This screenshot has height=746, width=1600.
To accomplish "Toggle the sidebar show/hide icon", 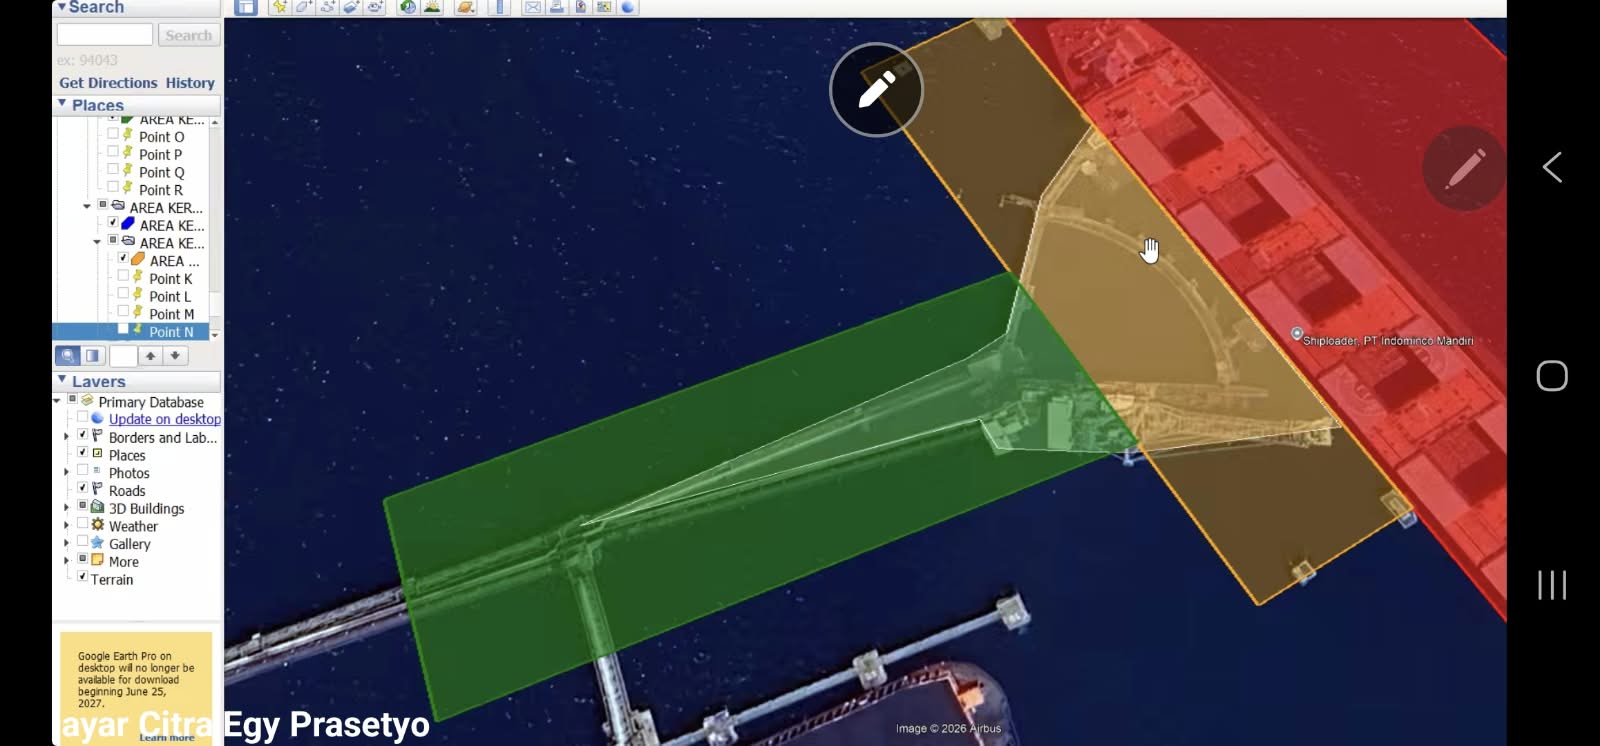I will [x=246, y=7].
